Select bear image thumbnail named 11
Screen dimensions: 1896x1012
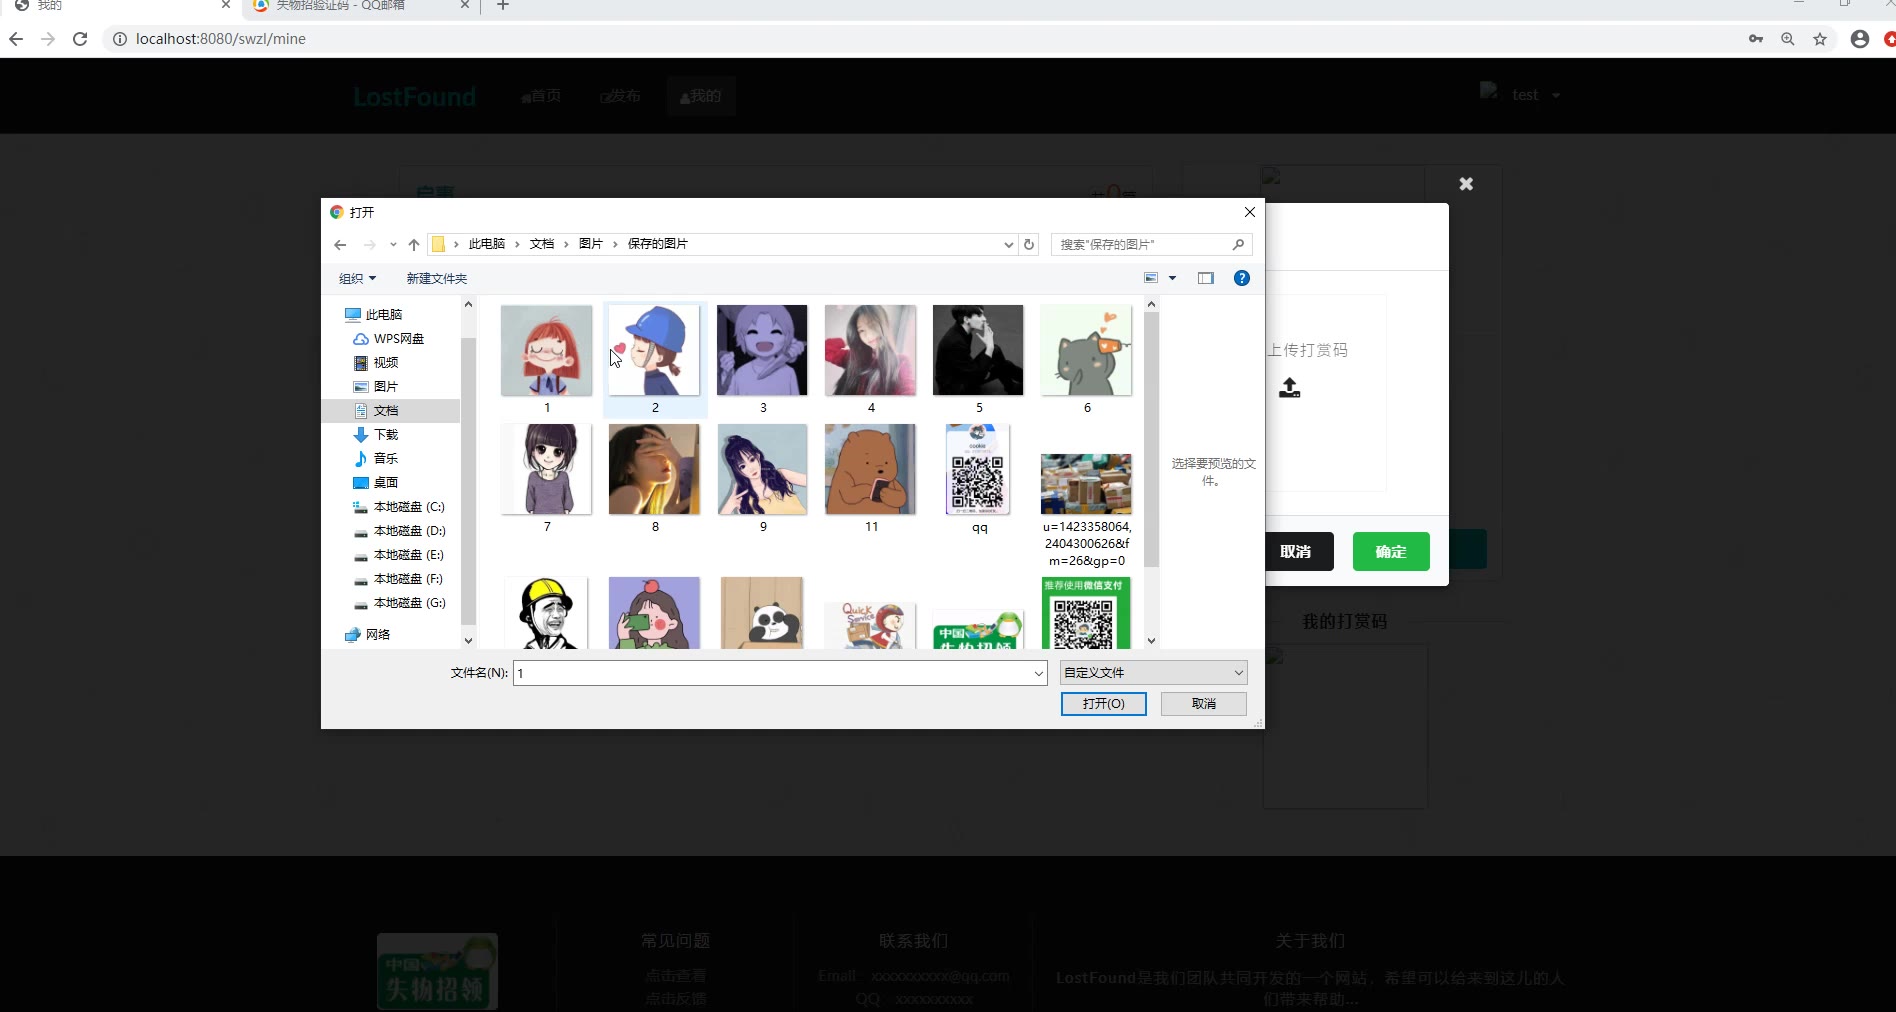871,470
